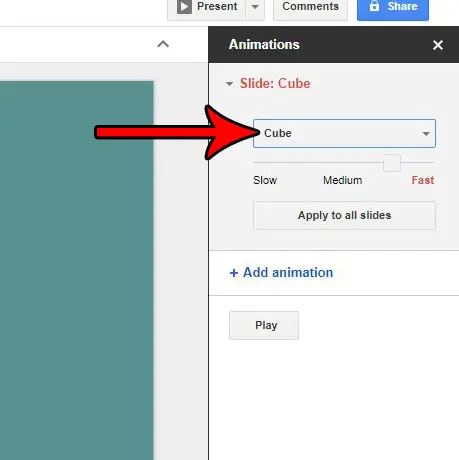Apply transition to all slides

pyautogui.click(x=344, y=215)
